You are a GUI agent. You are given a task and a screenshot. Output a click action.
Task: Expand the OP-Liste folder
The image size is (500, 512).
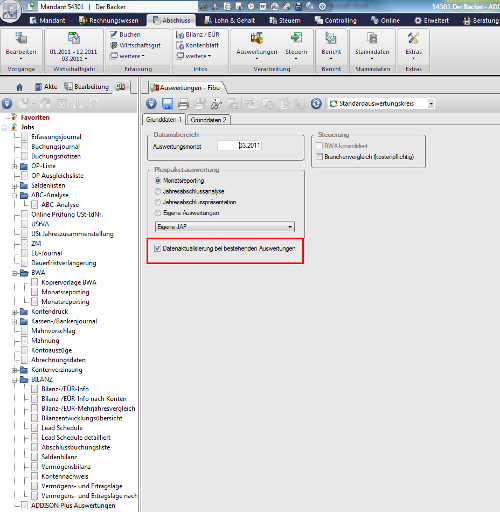click(x=14, y=166)
